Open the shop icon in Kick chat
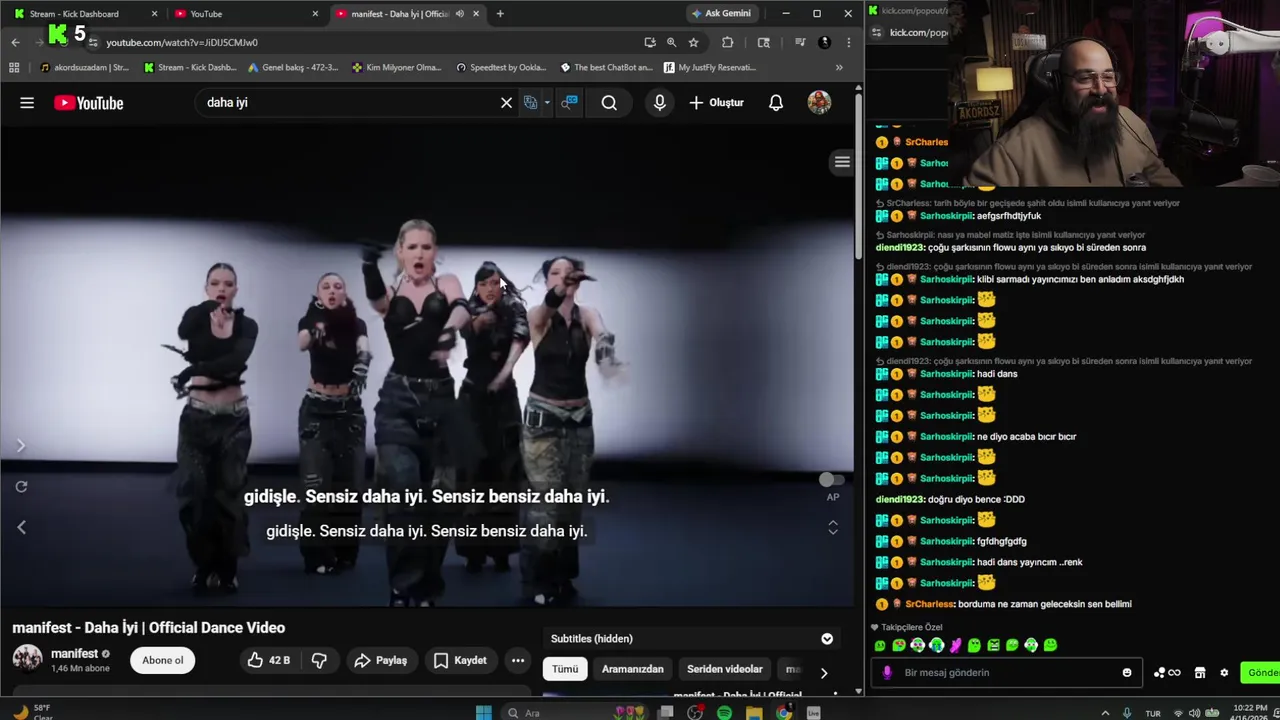The width and height of the screenshot is (1280, 720). tap(1200, 673)
